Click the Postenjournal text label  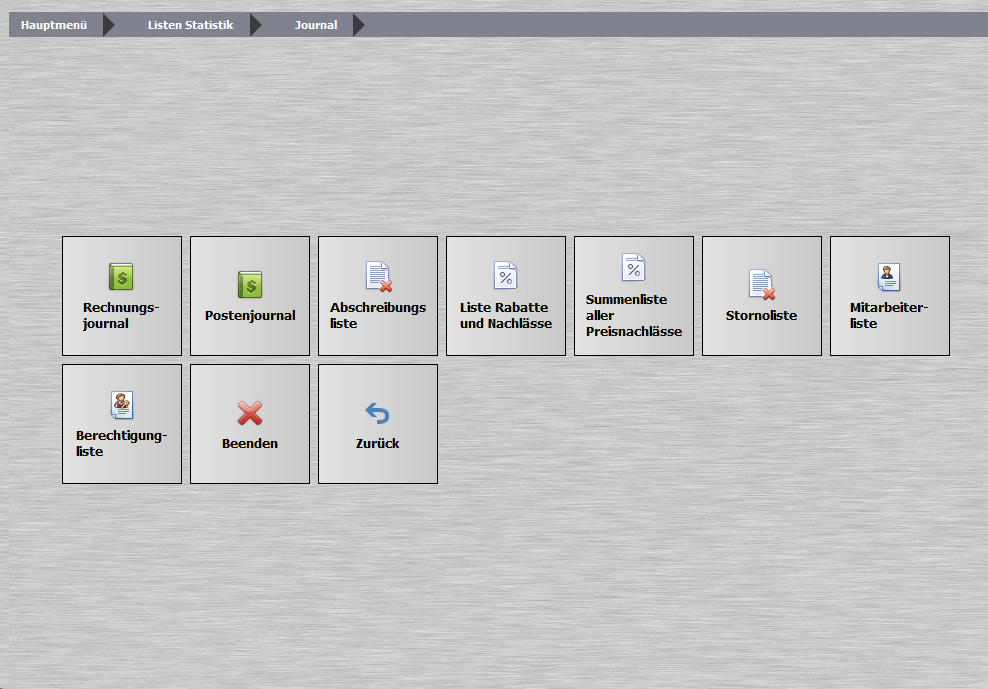click(250, 315)
